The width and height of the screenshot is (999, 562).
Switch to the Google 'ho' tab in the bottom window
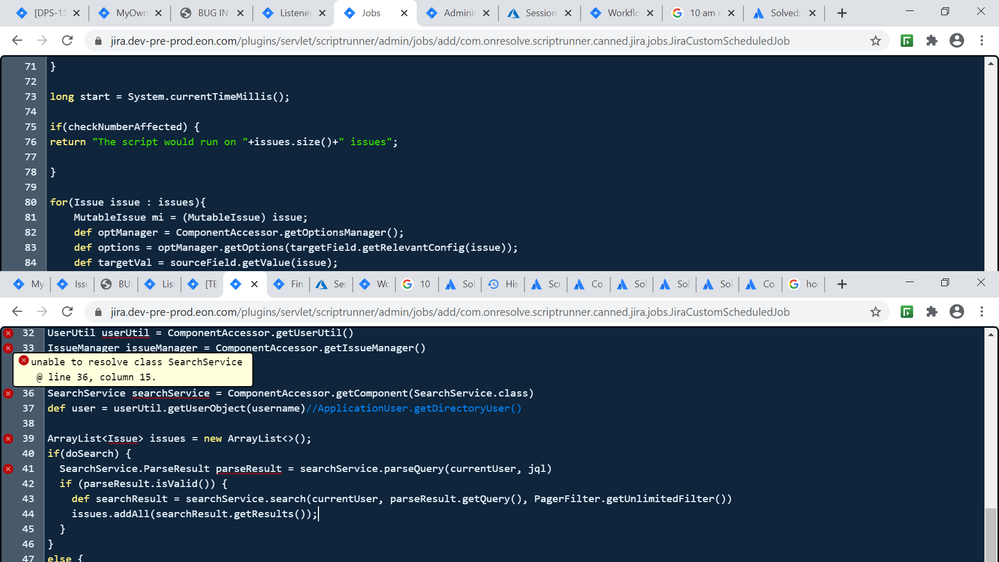[x=803, y=284]
